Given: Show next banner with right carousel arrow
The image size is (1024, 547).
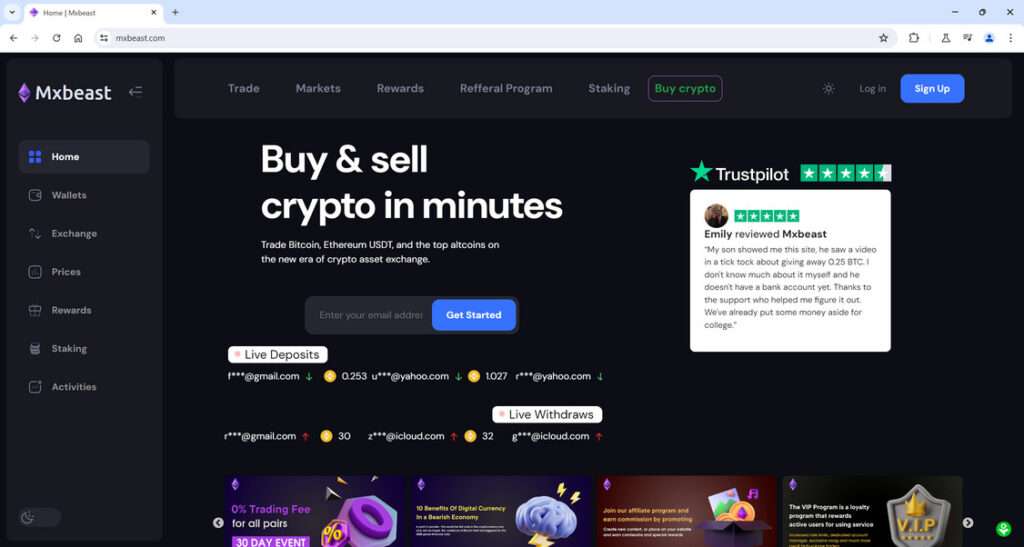Looking at the screenshot, I should click(x=968, y=523).
